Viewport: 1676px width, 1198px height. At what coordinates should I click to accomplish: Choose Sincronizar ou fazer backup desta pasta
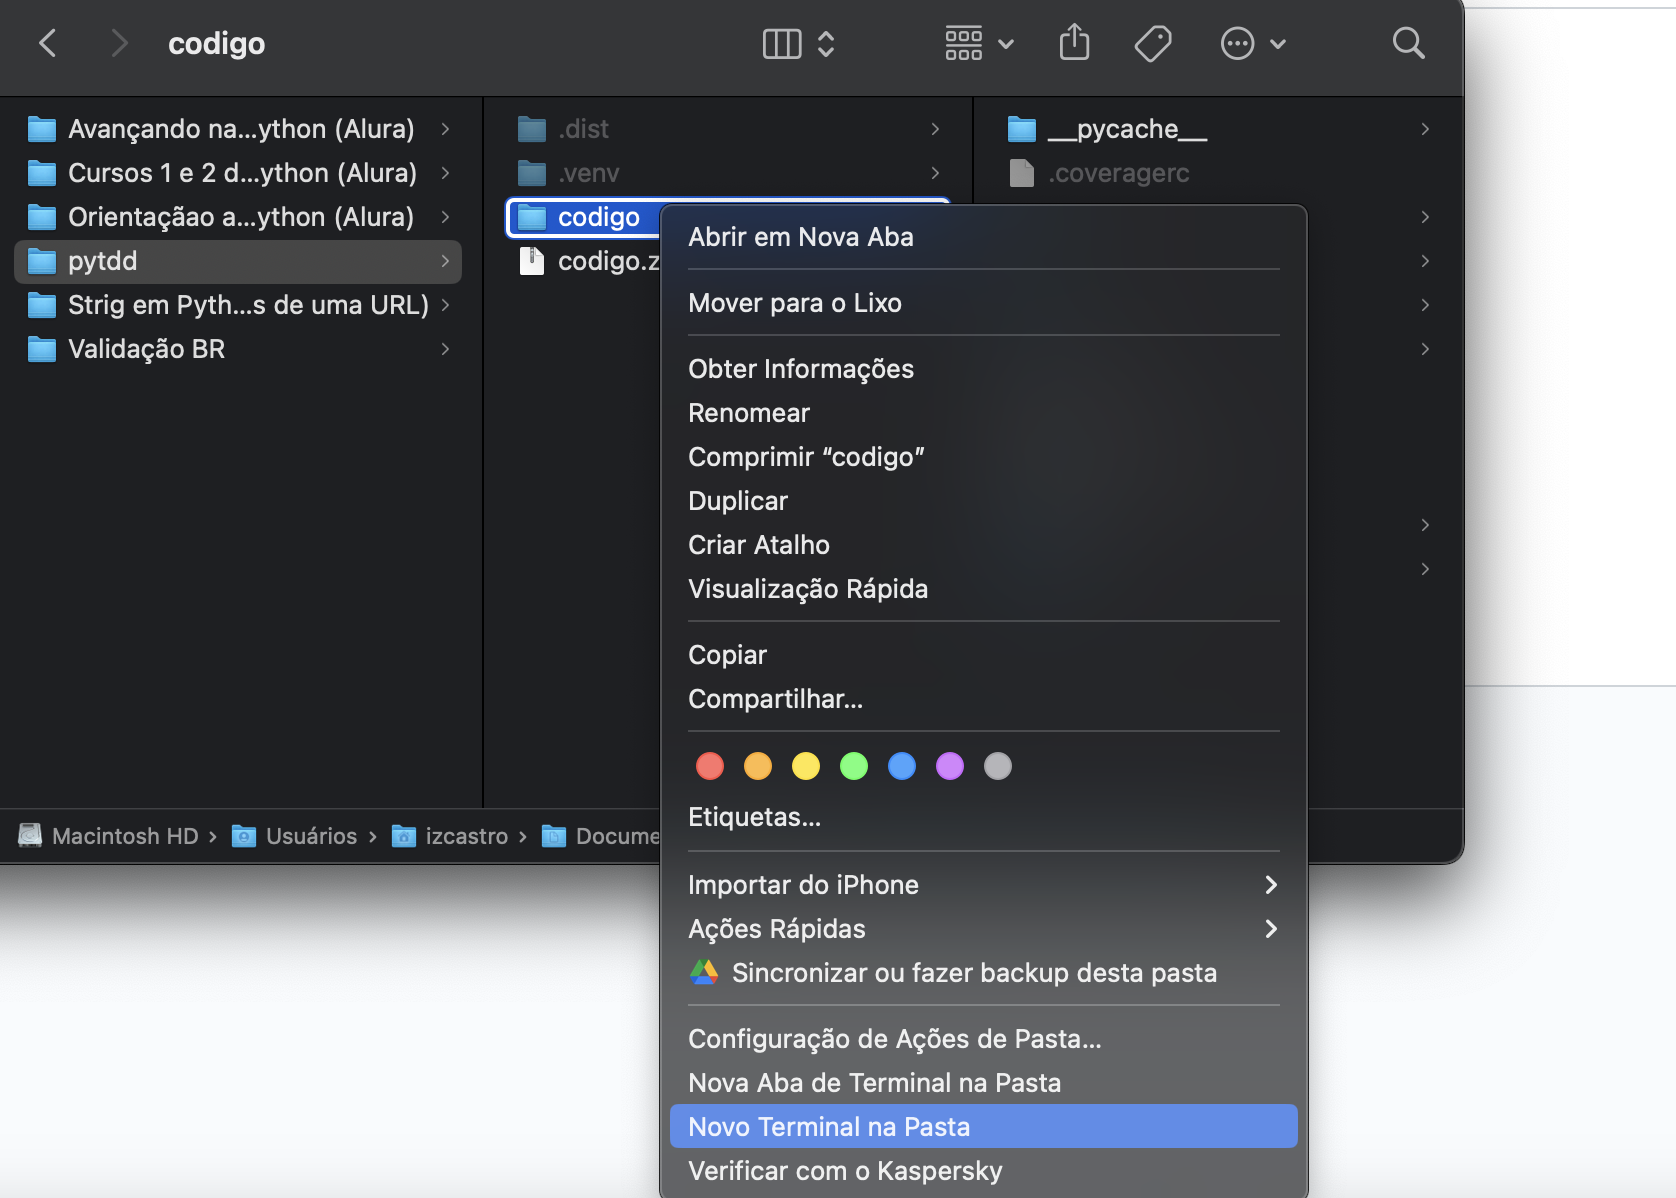pos(983,973)
